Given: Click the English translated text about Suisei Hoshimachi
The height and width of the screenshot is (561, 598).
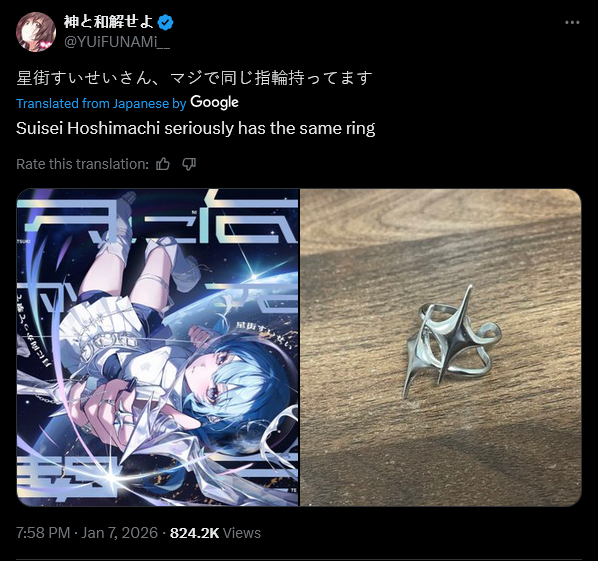Looking at the screenshot, I should tap(196, 129).
